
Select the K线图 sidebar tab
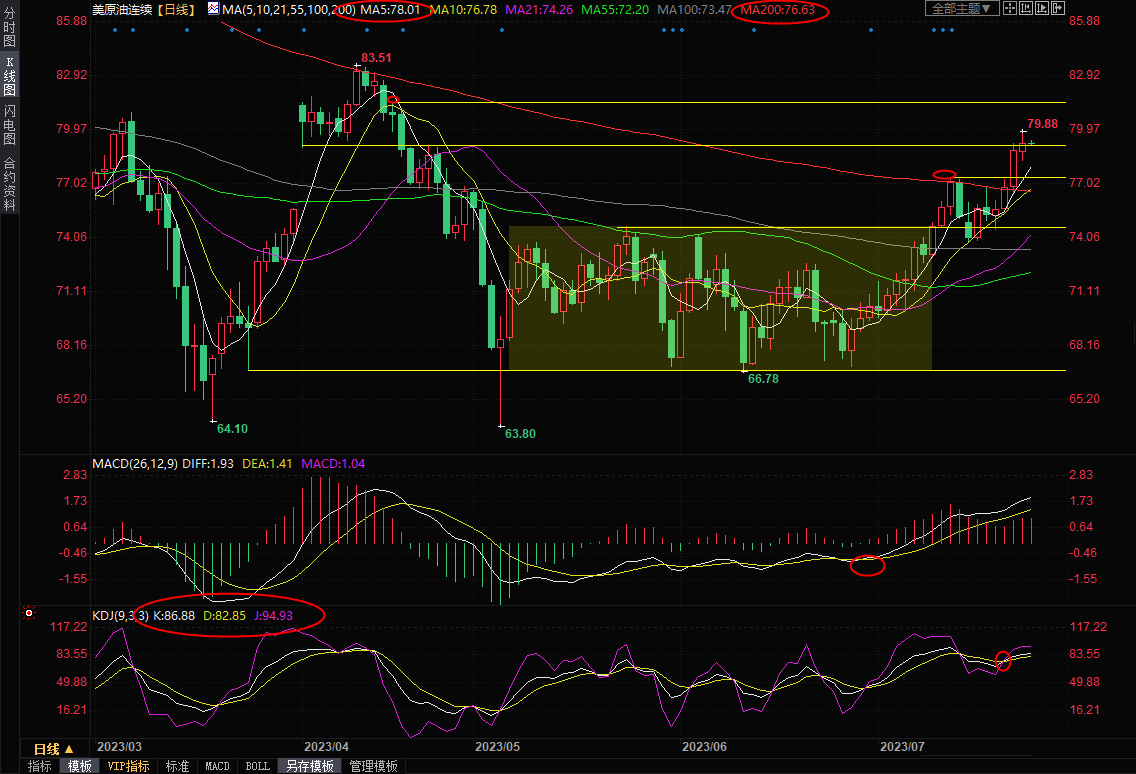pos(9,76)
